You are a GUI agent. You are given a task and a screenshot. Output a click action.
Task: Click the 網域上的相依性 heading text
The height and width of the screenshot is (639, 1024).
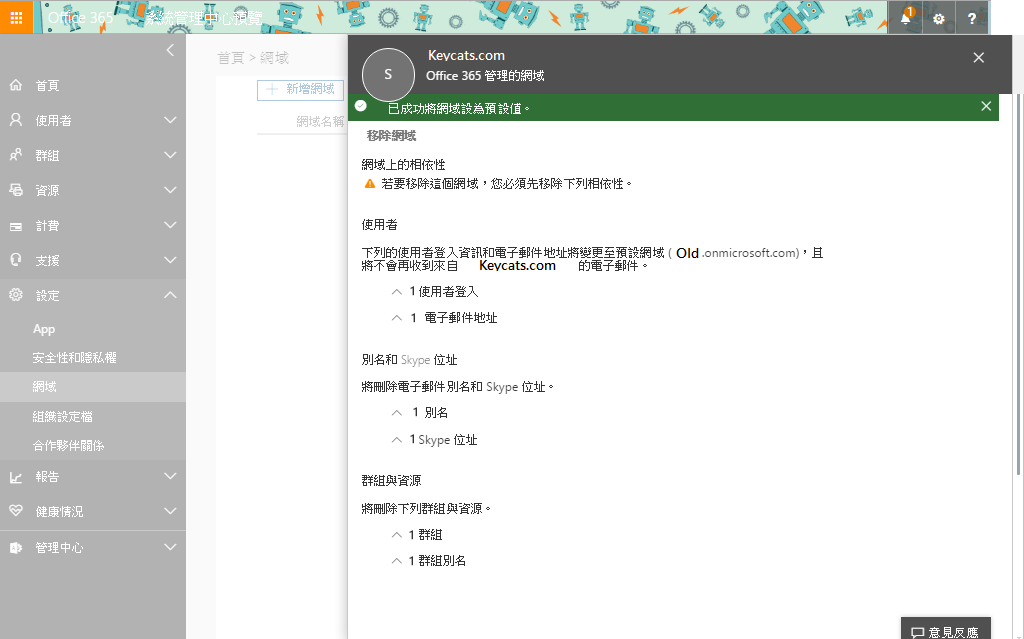tap(404, 165)
